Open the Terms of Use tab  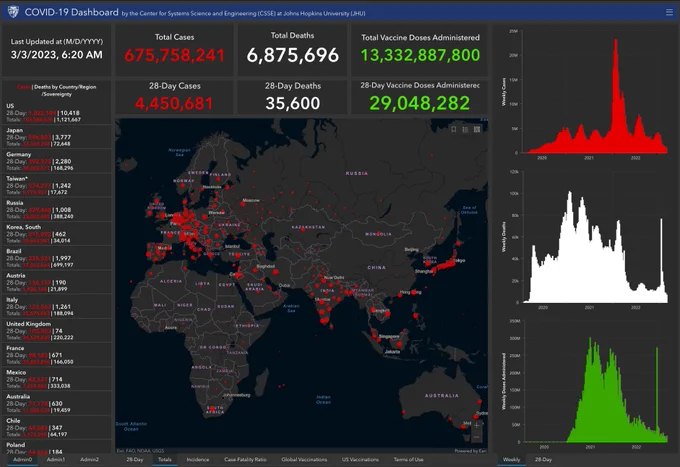point(409,460)
